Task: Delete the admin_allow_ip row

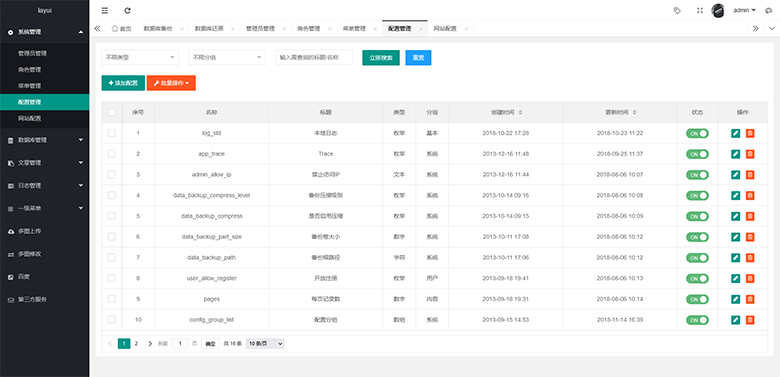Action: [x=750, y=175]
